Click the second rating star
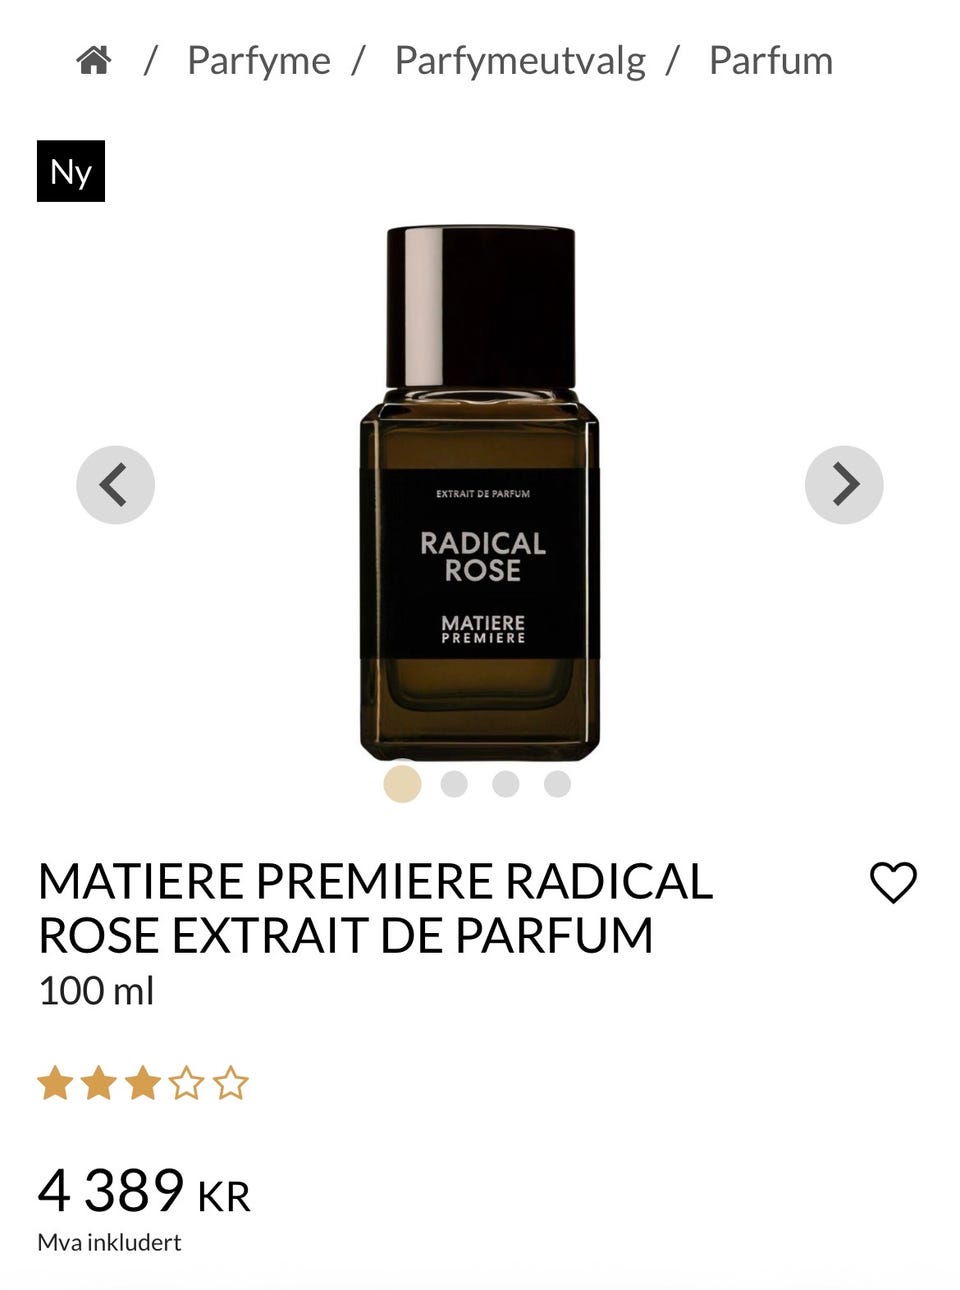 point(99,1083)
